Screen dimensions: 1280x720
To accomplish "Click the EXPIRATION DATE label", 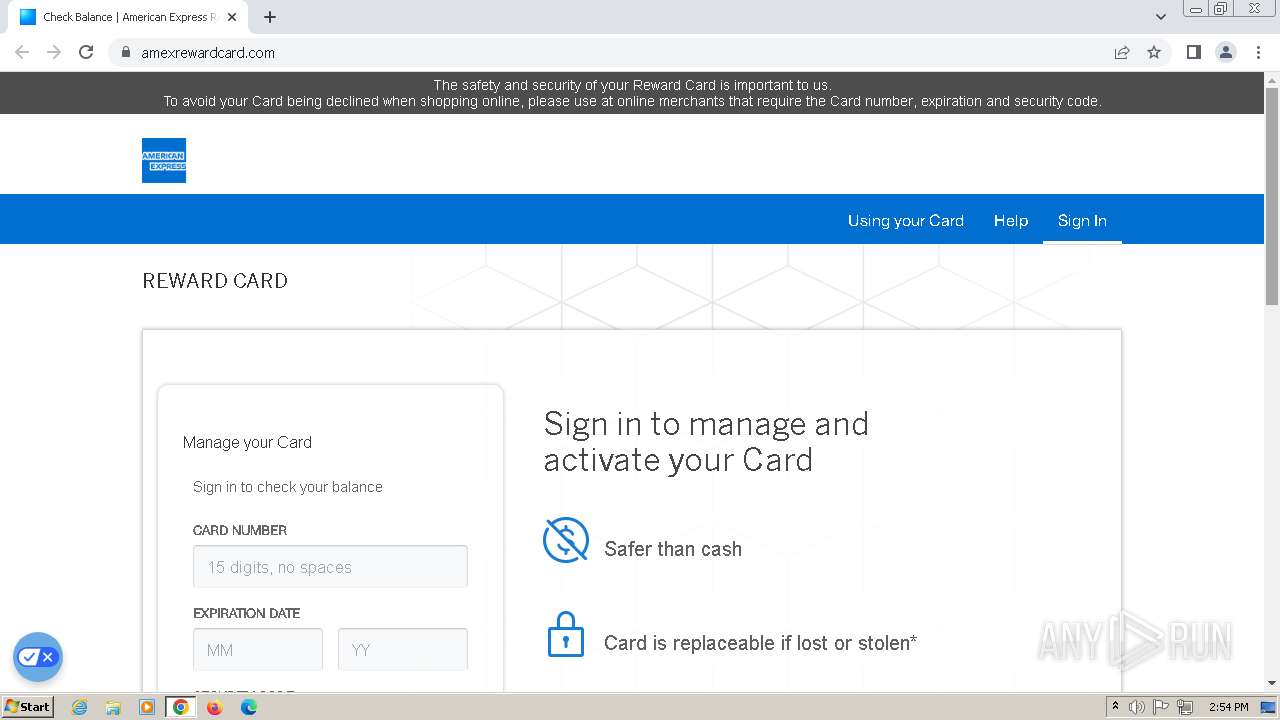I will pyautogui.click(x=246, y=613).
